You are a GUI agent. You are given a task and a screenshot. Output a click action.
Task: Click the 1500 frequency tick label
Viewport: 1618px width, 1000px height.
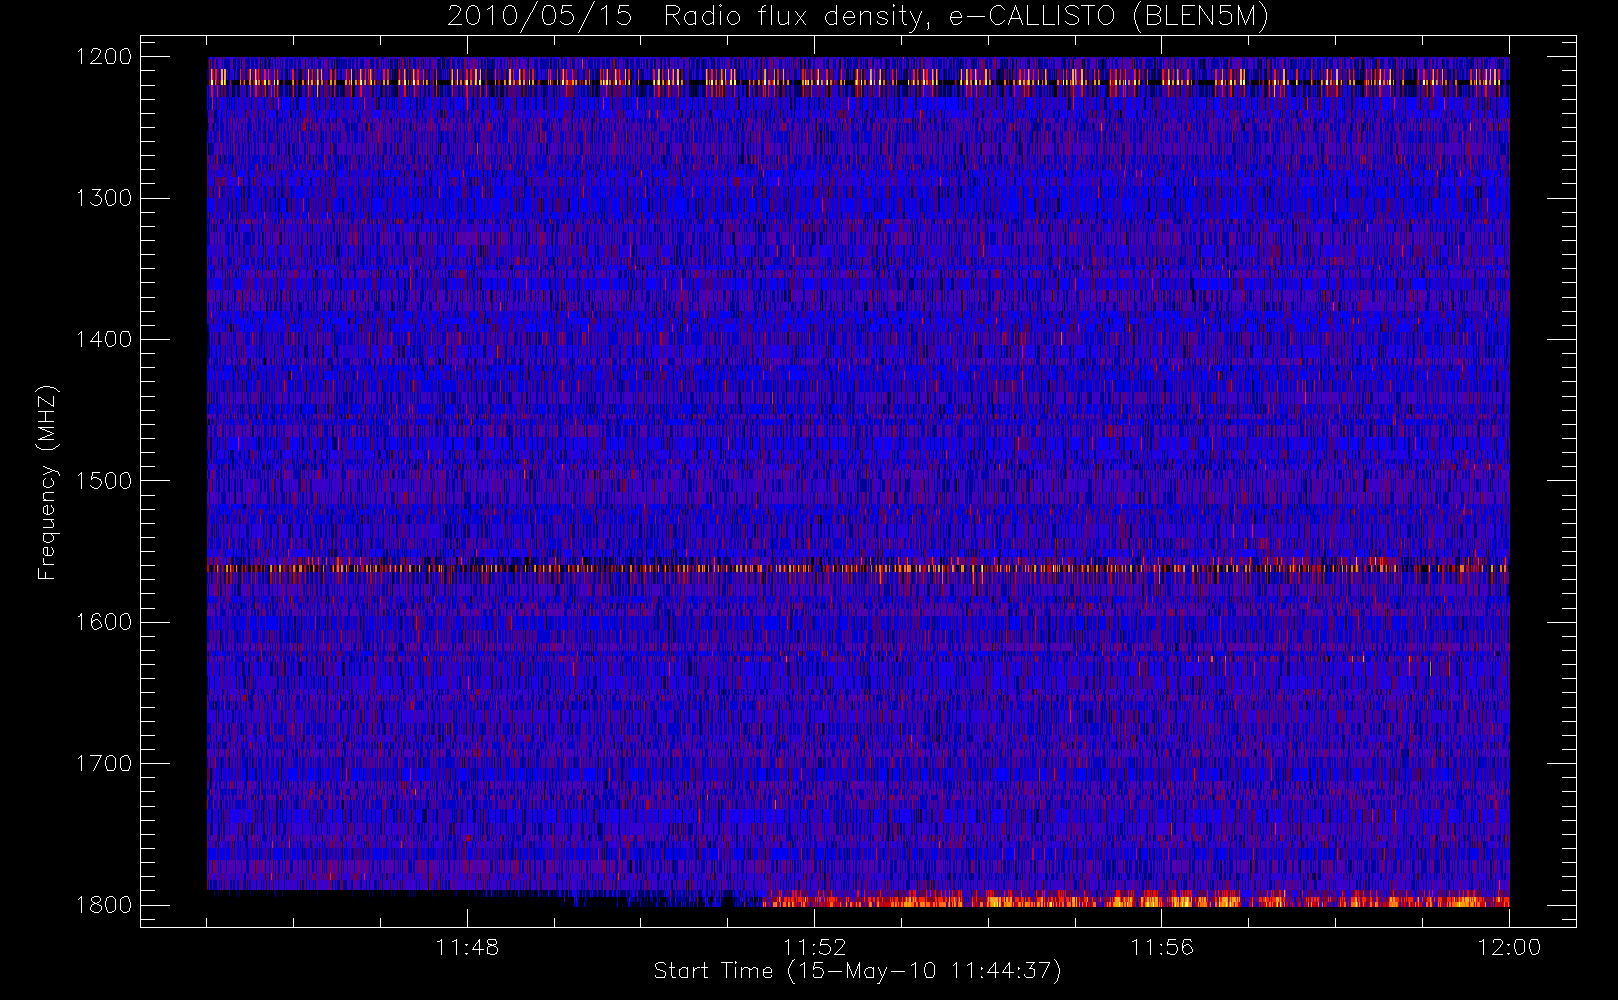(104, 481)
